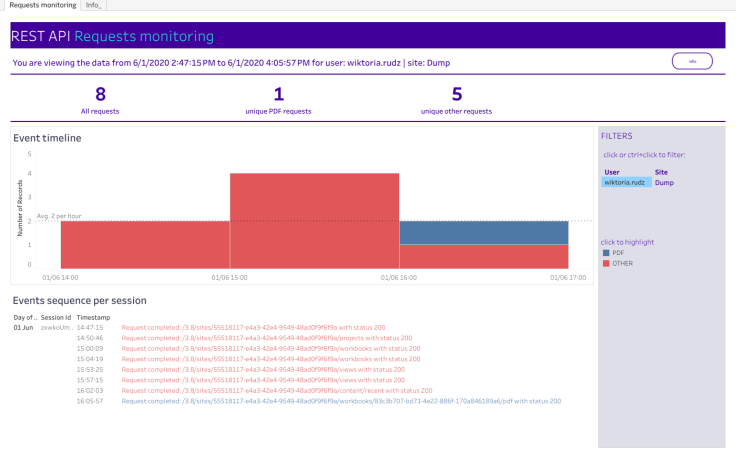Image resolution: width=736 pixels, height=454 pixels.
Task: Select the Requests monitoring tab
Action: 40,5
